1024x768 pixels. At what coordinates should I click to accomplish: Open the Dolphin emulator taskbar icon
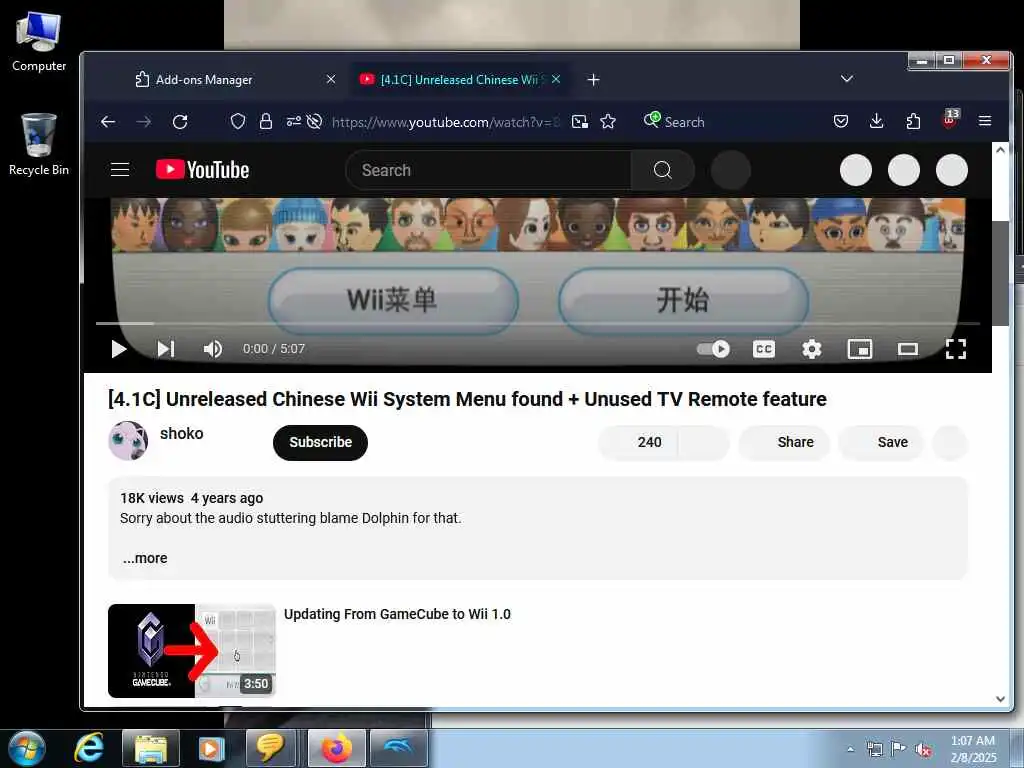(399, 748)
